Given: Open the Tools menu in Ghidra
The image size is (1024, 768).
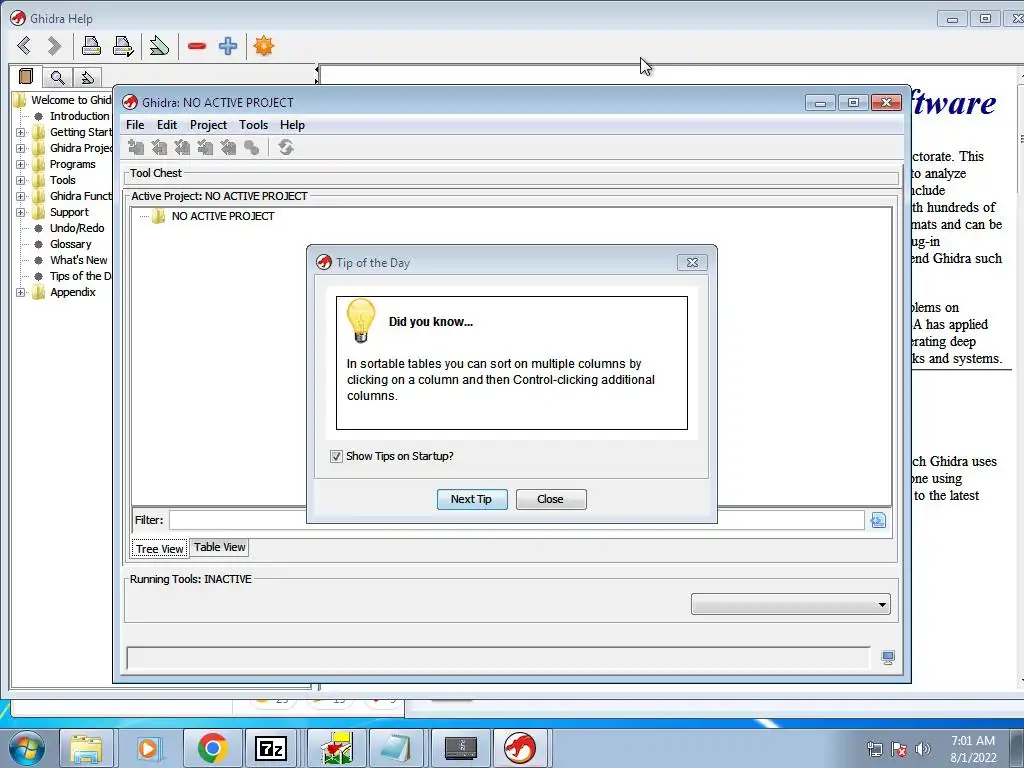Looking at the screenshot, I should point(253,125).
